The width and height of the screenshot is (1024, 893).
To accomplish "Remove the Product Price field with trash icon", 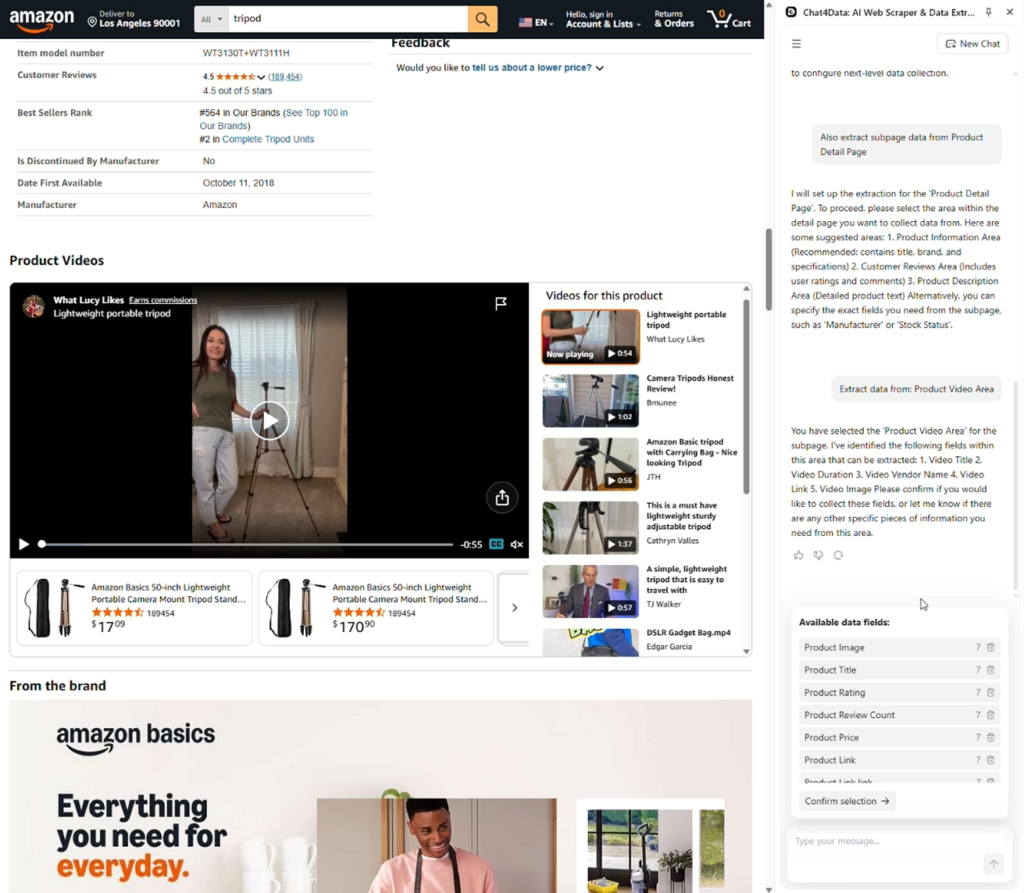I will (991, 737).
